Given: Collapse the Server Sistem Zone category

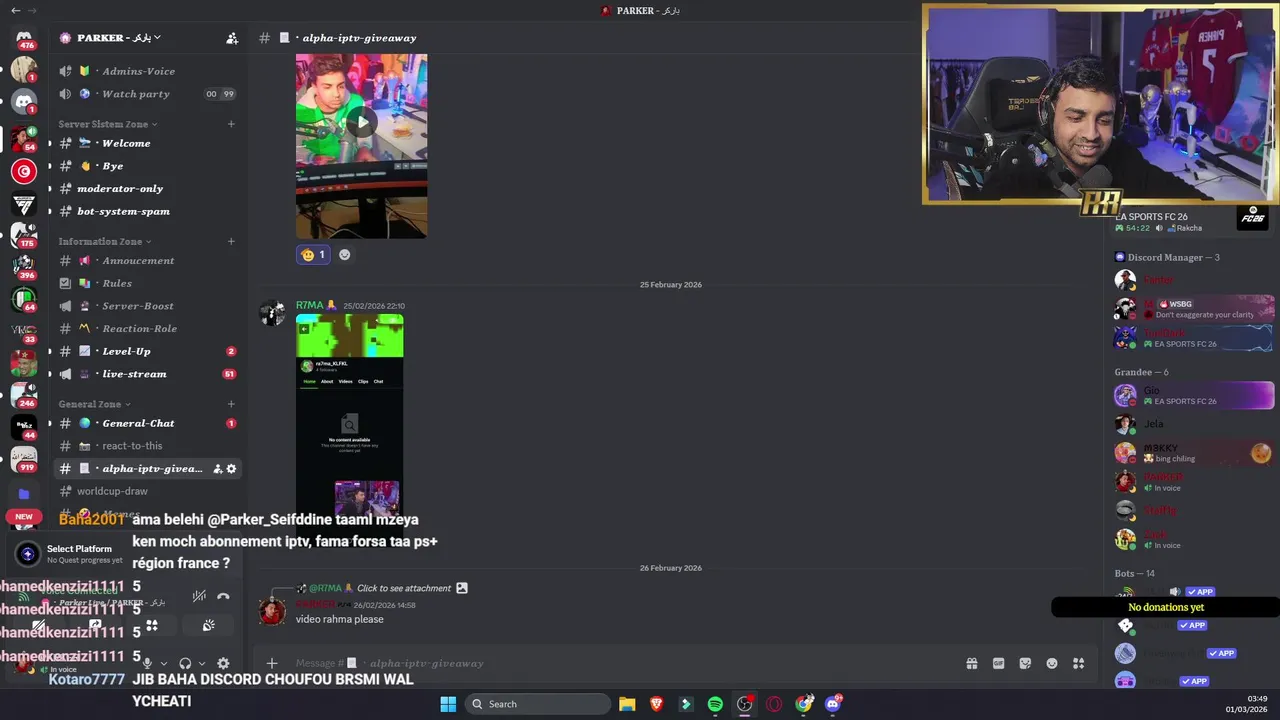Looking at the screenshot, I should pos(108,124).
